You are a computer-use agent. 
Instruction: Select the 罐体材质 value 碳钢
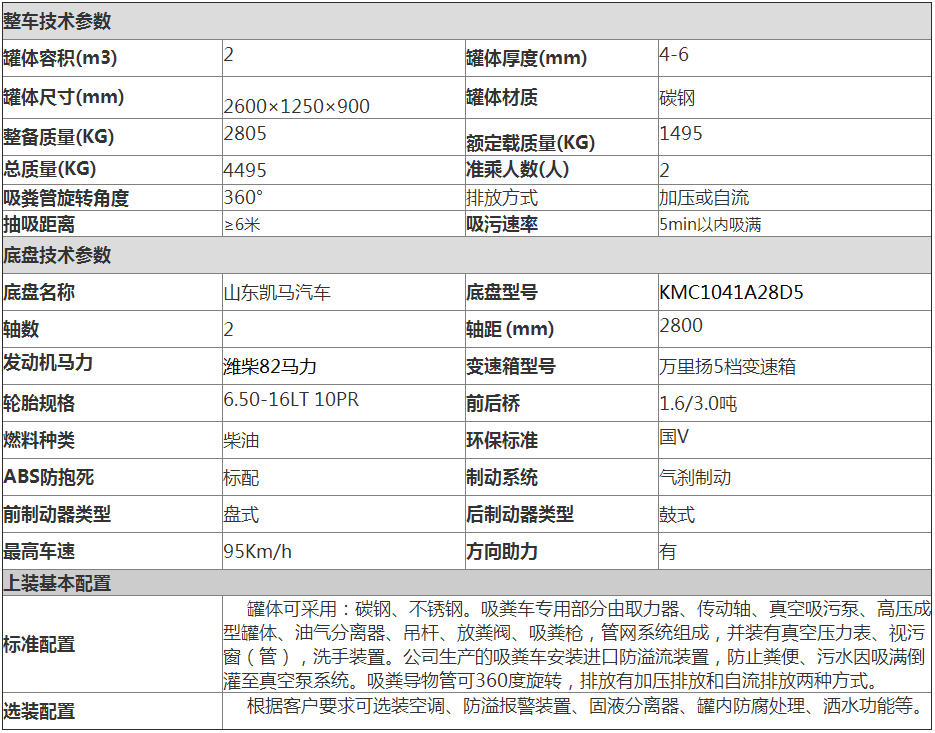point(677,98)
